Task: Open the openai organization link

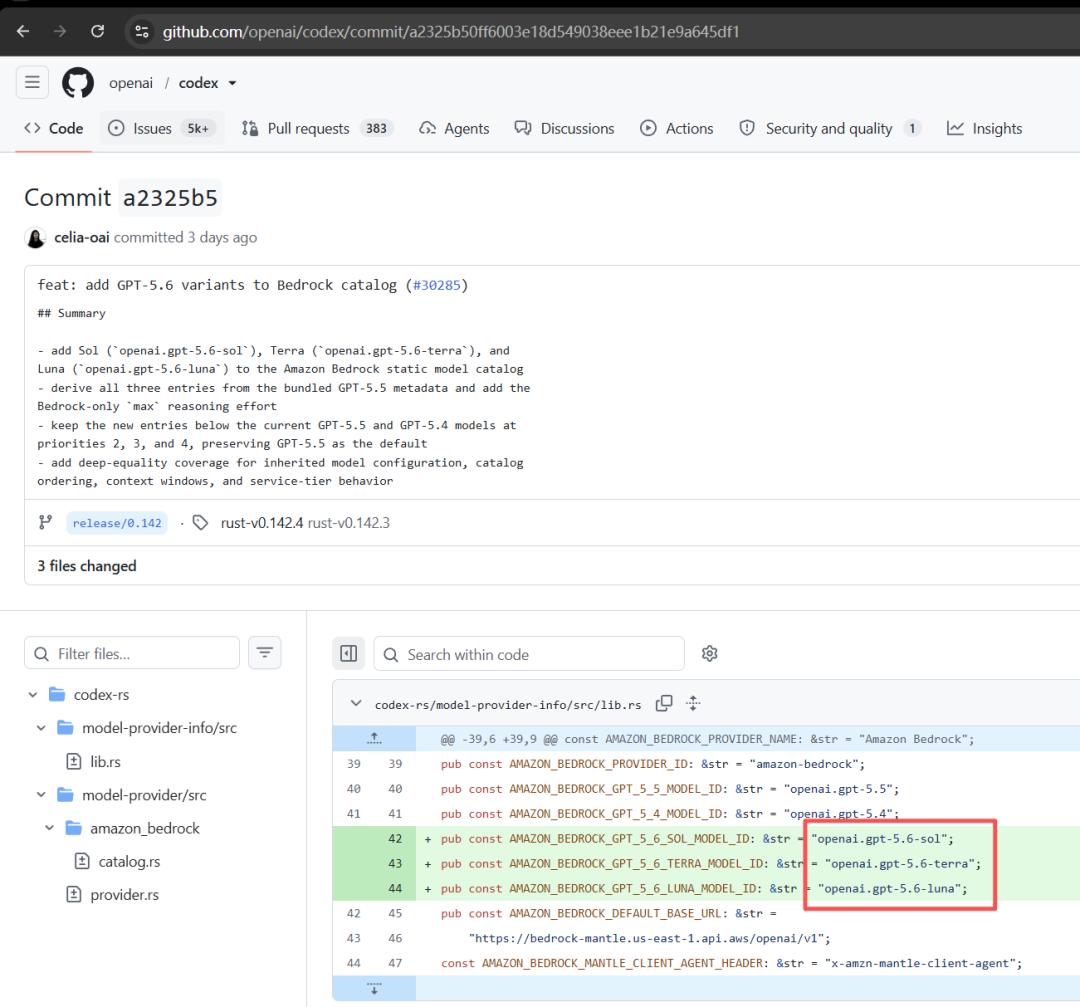Action: point(131,83)
